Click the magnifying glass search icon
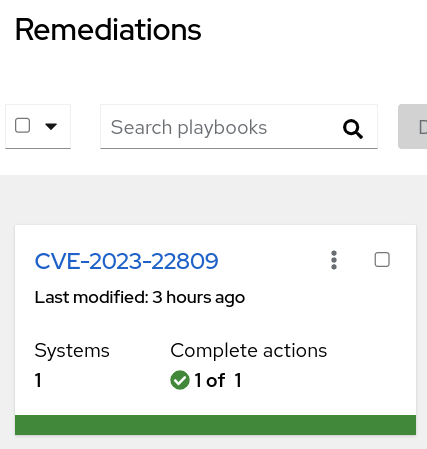Screen dimensions: 427x449 click(x=353, y=128)
